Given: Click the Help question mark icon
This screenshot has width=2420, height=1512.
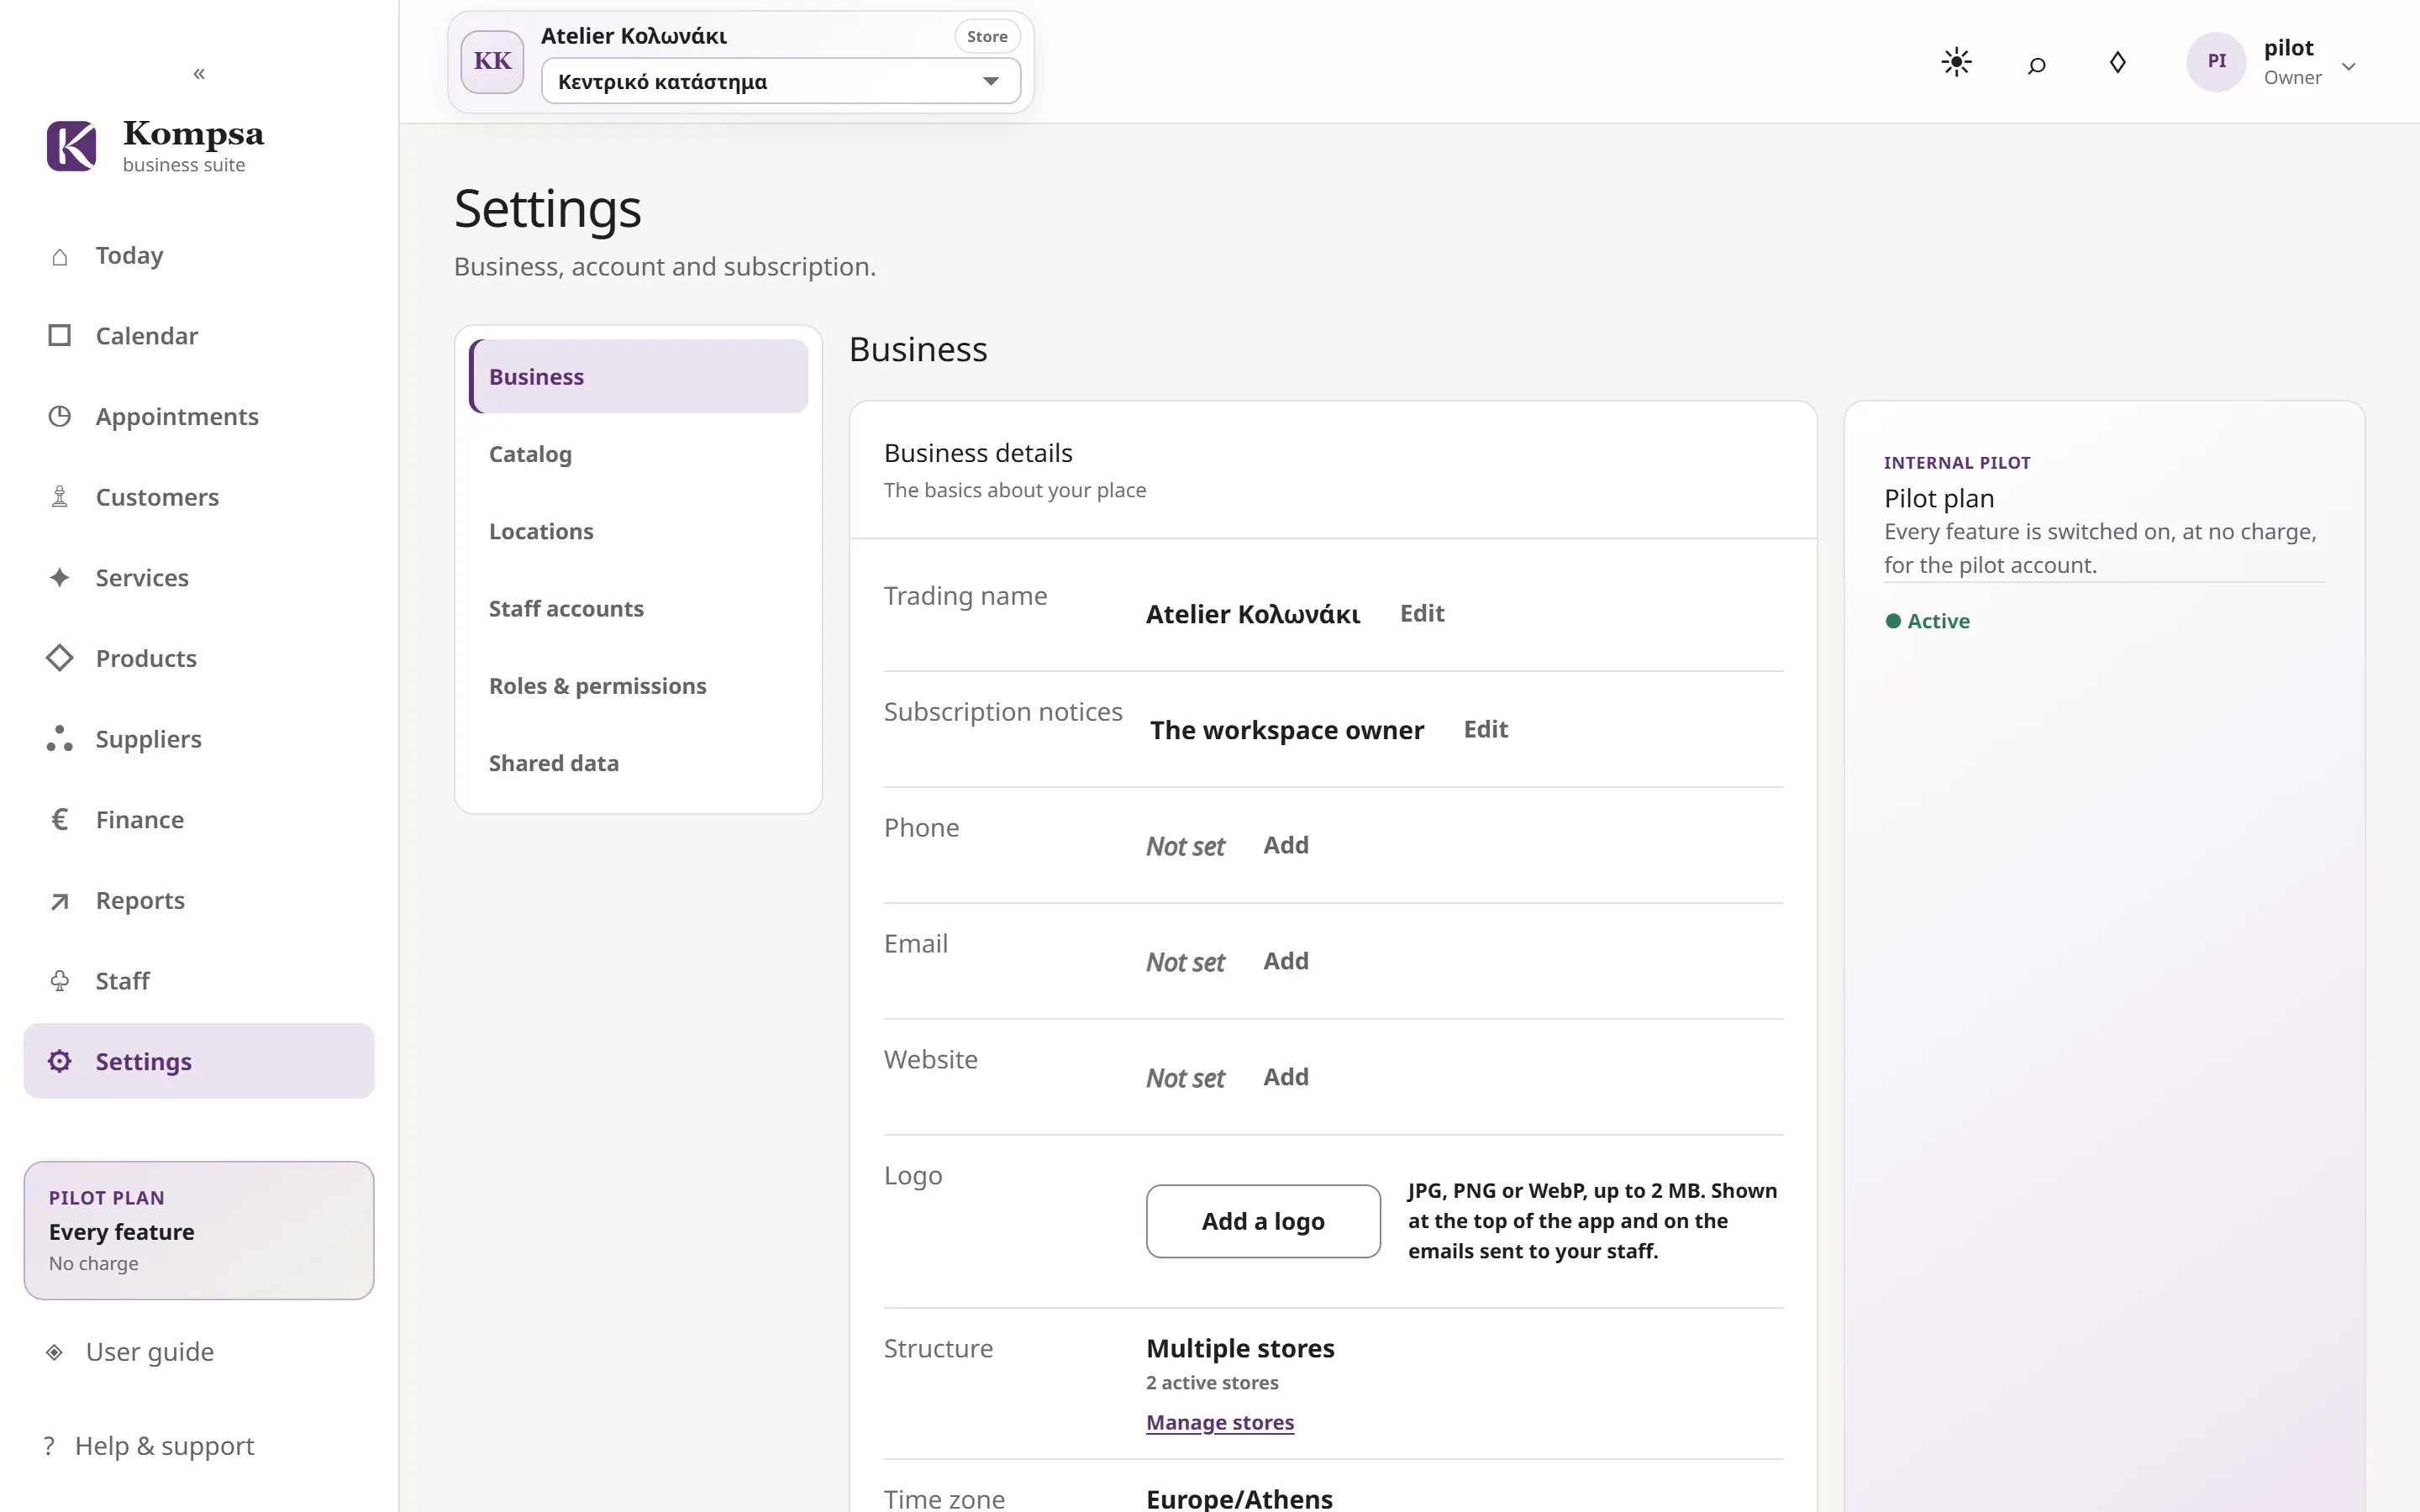Looking at the screenshot, I should tap(49, 1446).
